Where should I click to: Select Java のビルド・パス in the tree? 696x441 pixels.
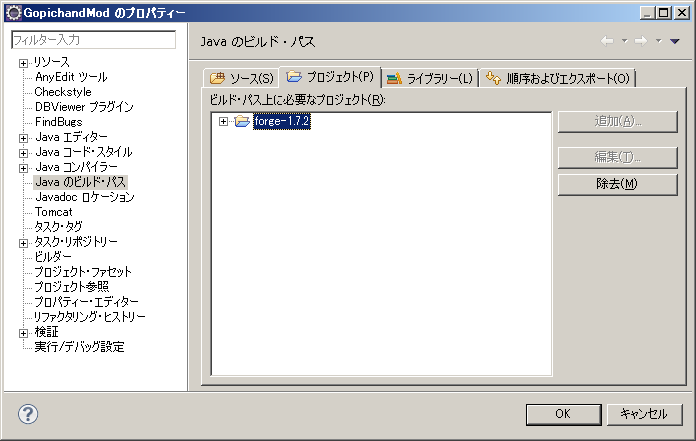click(x=80, y=182)
